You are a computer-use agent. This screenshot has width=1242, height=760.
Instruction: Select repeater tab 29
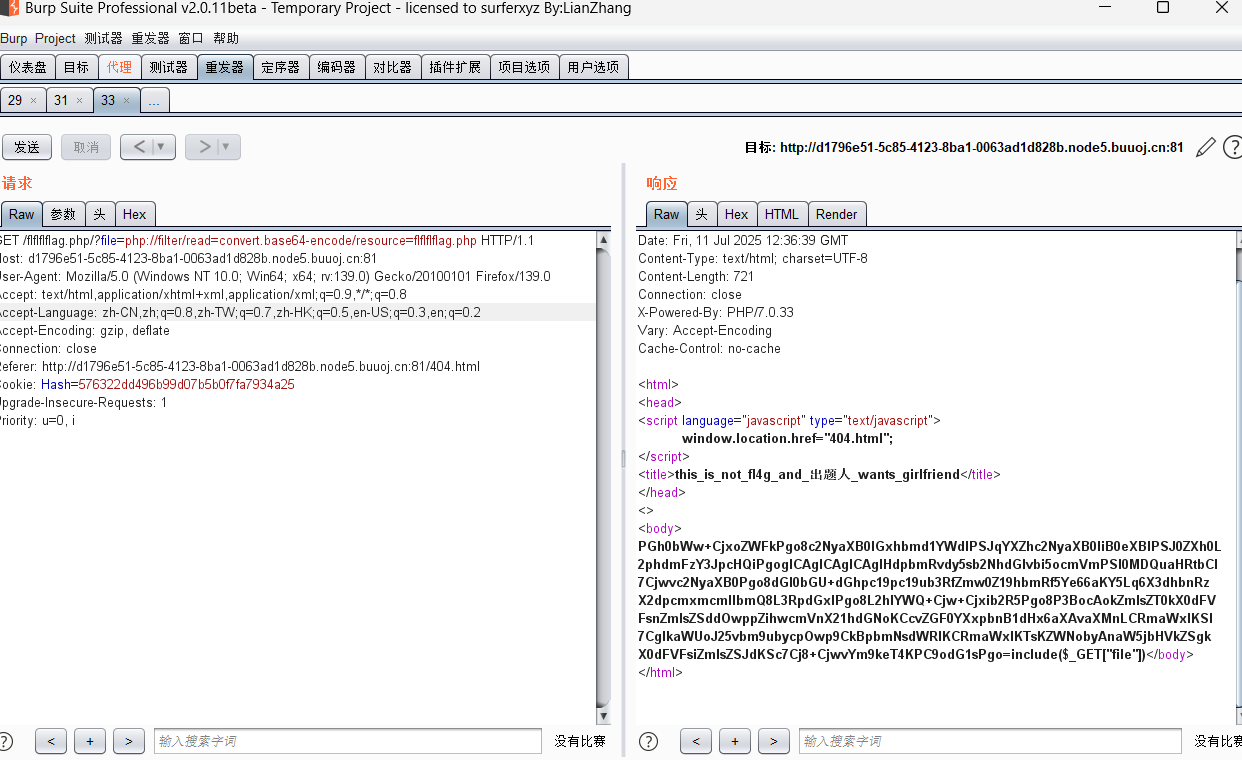click(15, 101)
